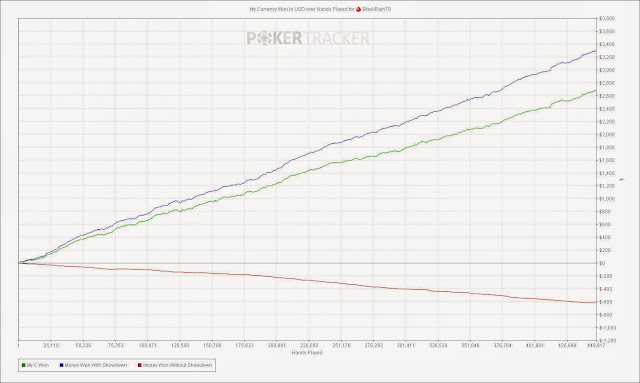Viewport: 640px width, 383px height.
Task: Click the 251,176 tick on the x-axis
Action: coord(341,345)
